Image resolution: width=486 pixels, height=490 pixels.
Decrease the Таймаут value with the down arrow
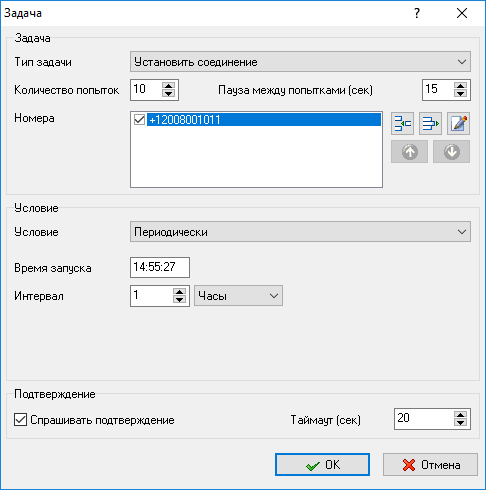pos(461,423)
